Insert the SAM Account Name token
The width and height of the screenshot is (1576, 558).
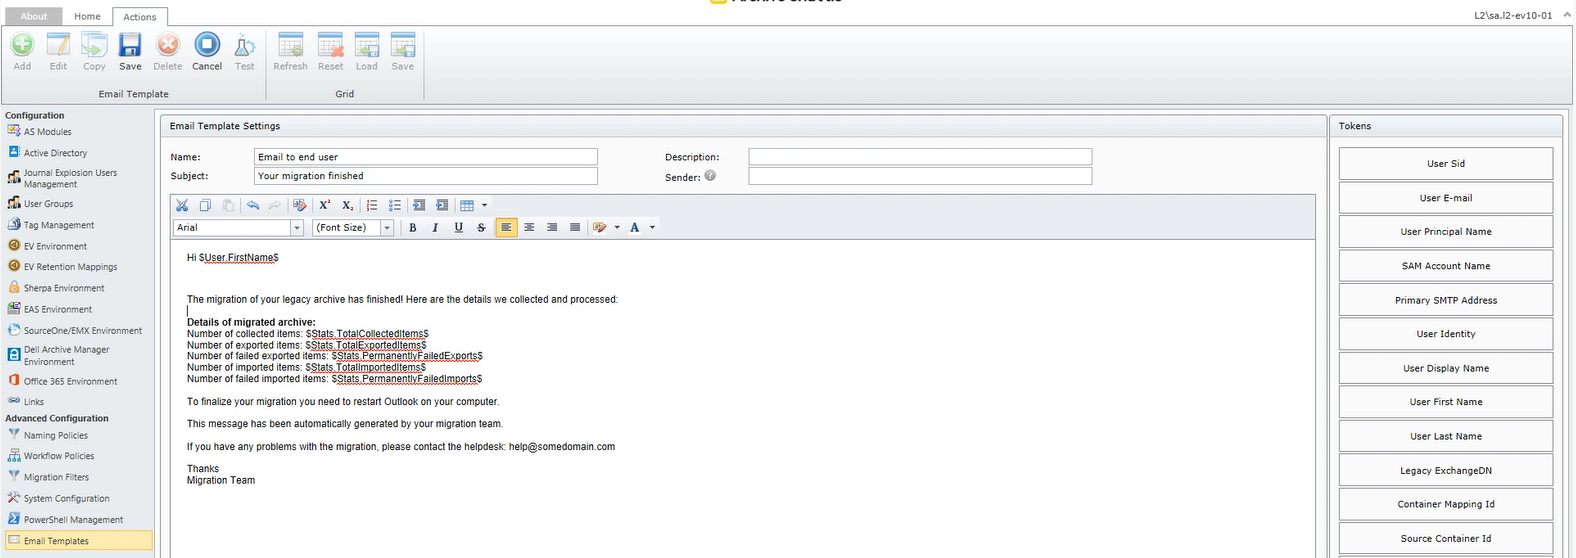coord(1445,266)
